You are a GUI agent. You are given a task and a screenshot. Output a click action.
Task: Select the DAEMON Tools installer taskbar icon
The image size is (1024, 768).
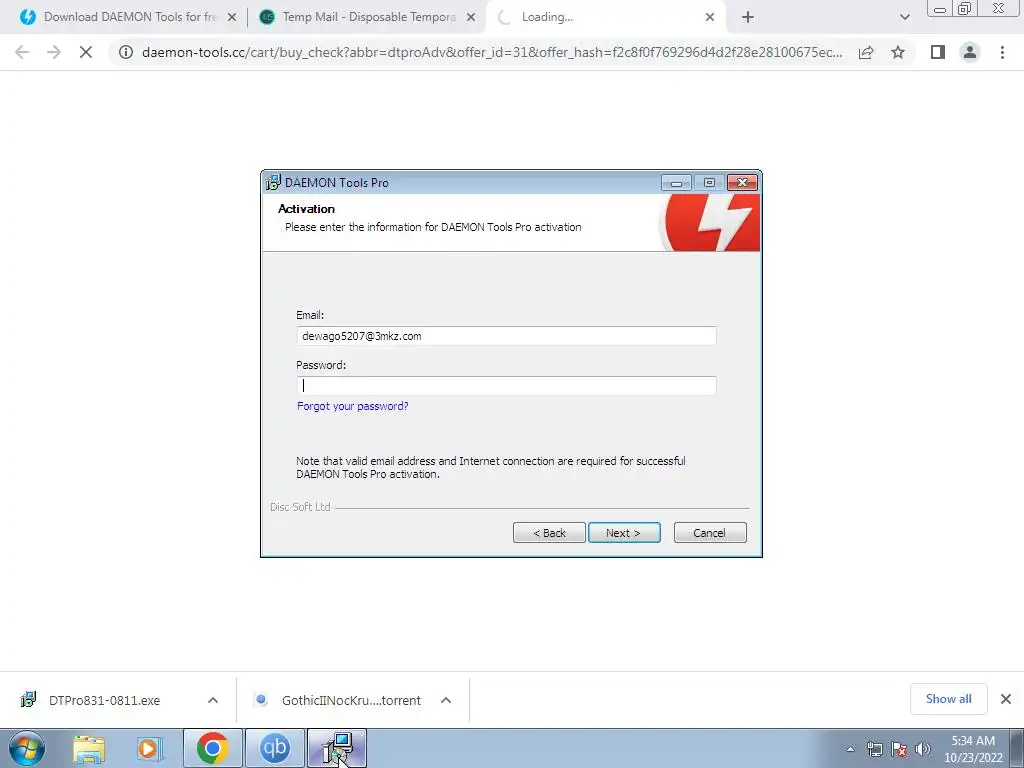(x=337, y=748)
